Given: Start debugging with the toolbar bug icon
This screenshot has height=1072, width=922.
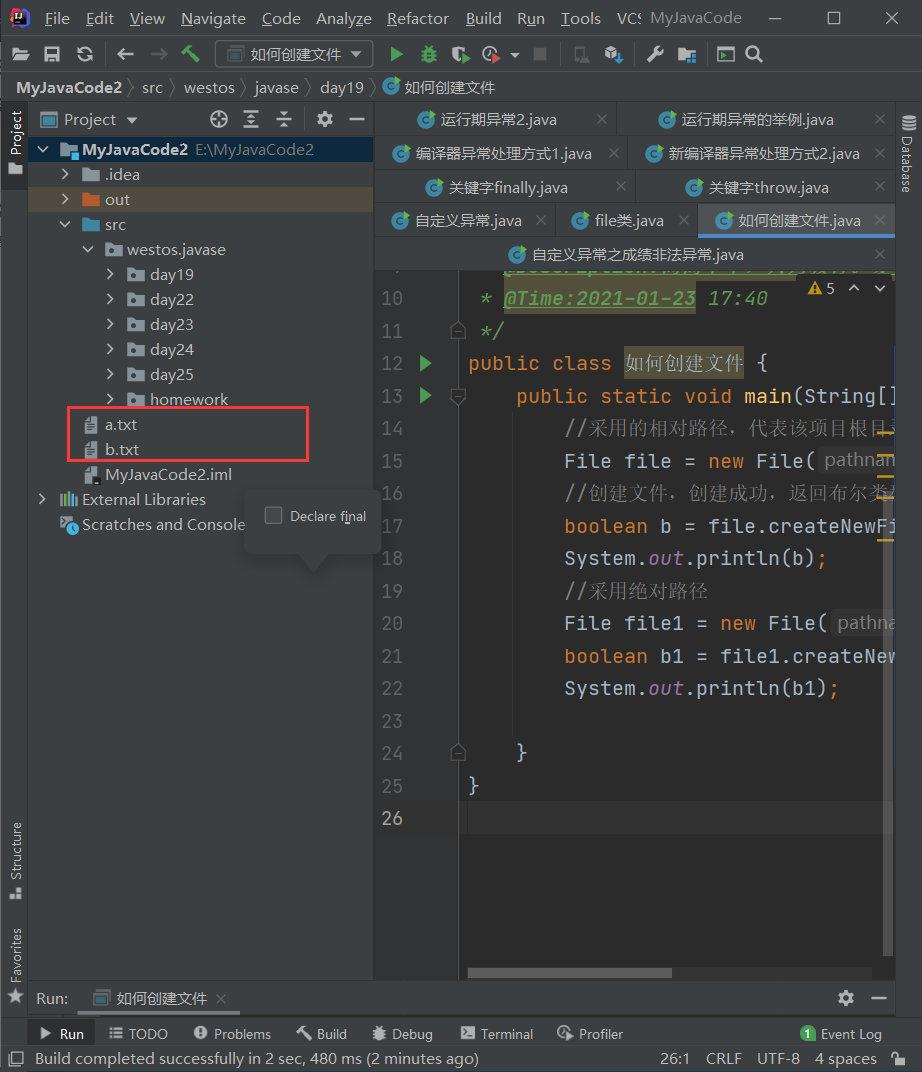Looking at the screenshot, I should (x=429, y=54).
